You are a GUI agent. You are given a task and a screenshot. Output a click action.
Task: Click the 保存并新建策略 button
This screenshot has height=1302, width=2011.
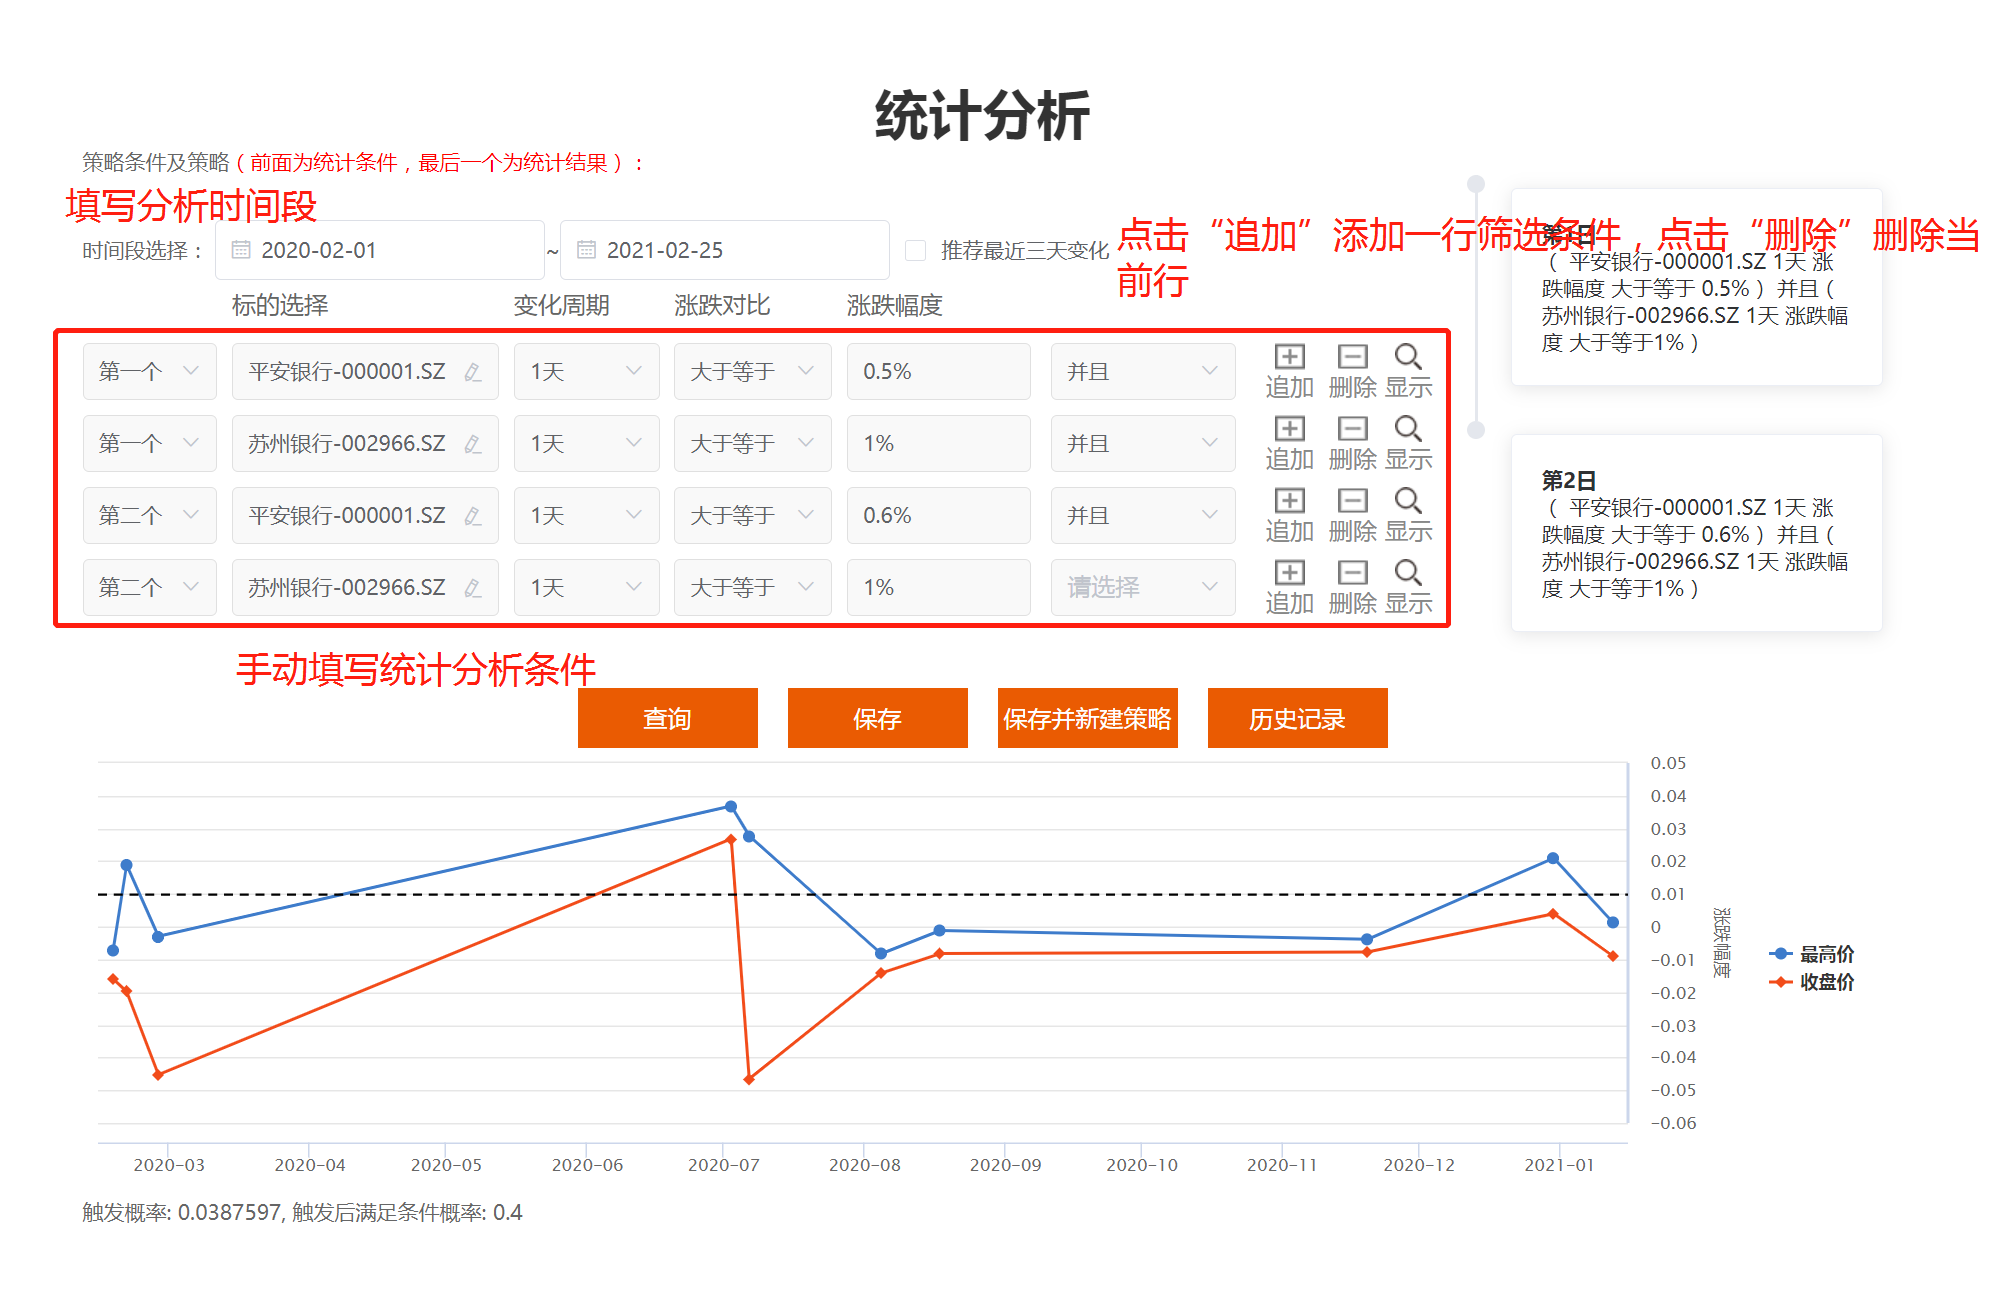pos(1087,718)
